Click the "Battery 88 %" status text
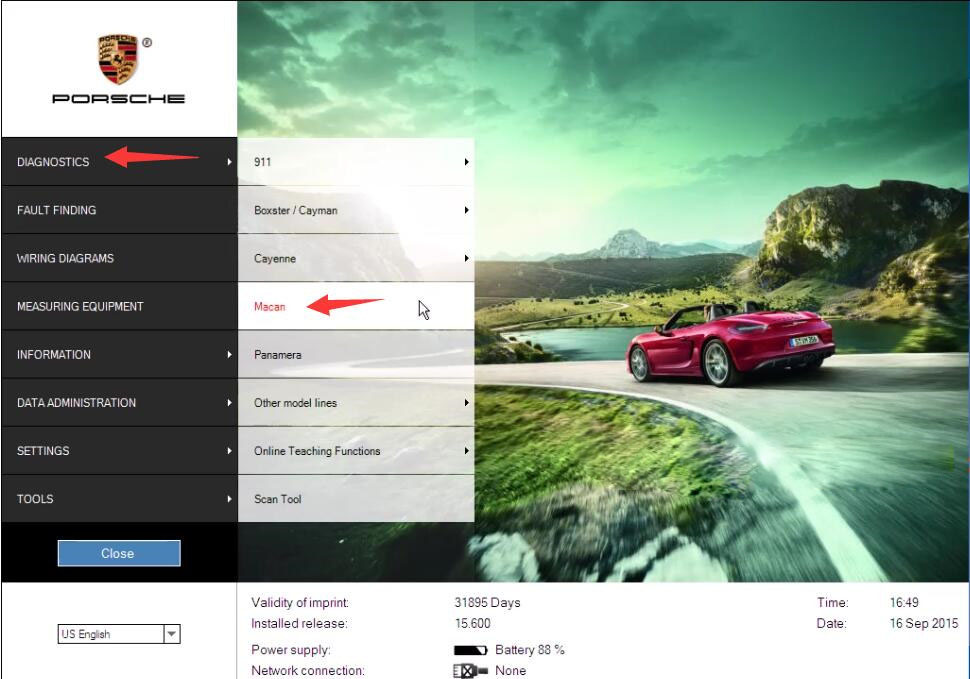The height and width of the screenshot is (679, 970). 530,650
